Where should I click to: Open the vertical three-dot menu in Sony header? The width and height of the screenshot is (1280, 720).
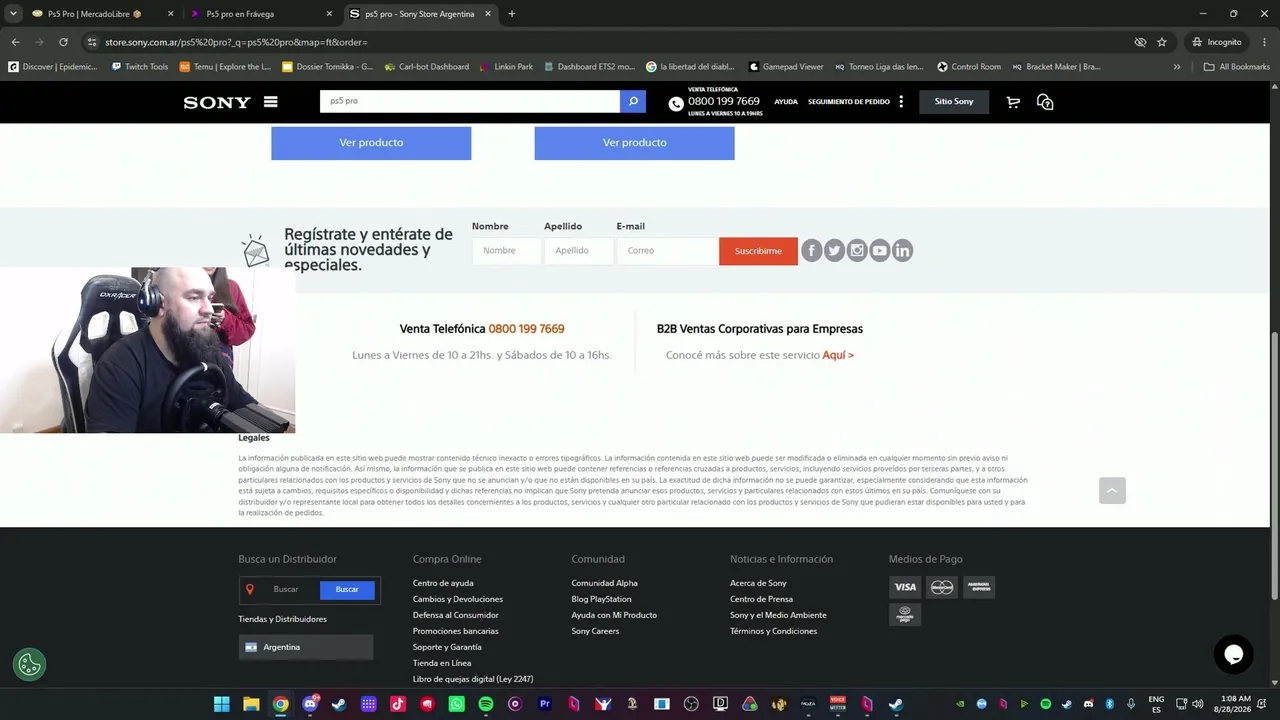tap(901, 102)
